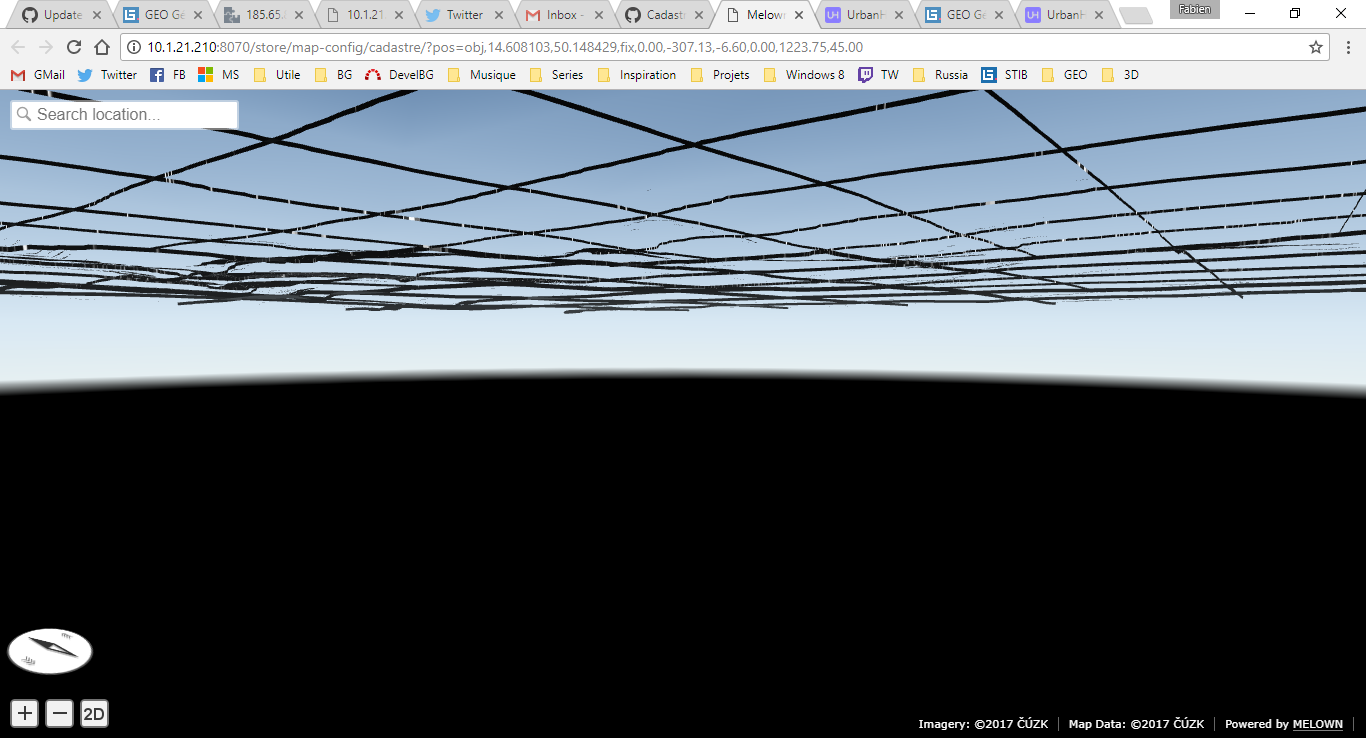Screen dimensions: 1366x738
Task: Click the zoom-out minus control on the map
Action: pyautogui.click(x=59, y=713)
